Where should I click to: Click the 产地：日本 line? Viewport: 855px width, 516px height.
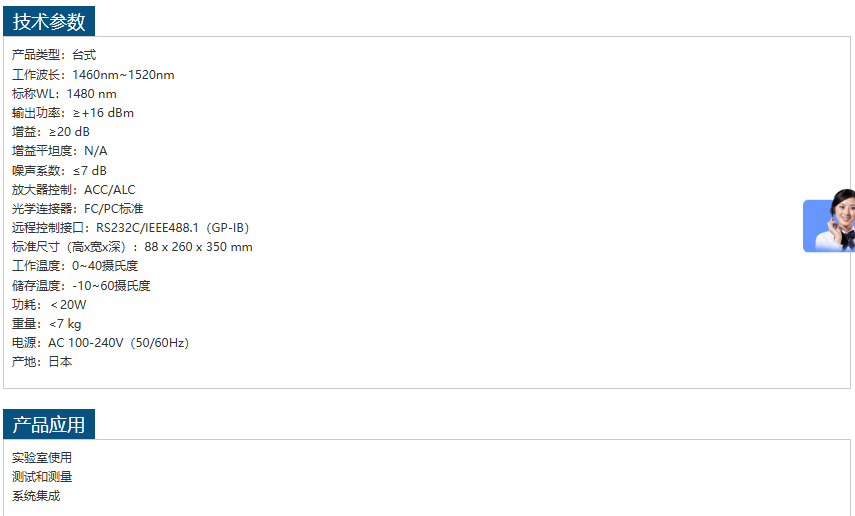[42, 362]
